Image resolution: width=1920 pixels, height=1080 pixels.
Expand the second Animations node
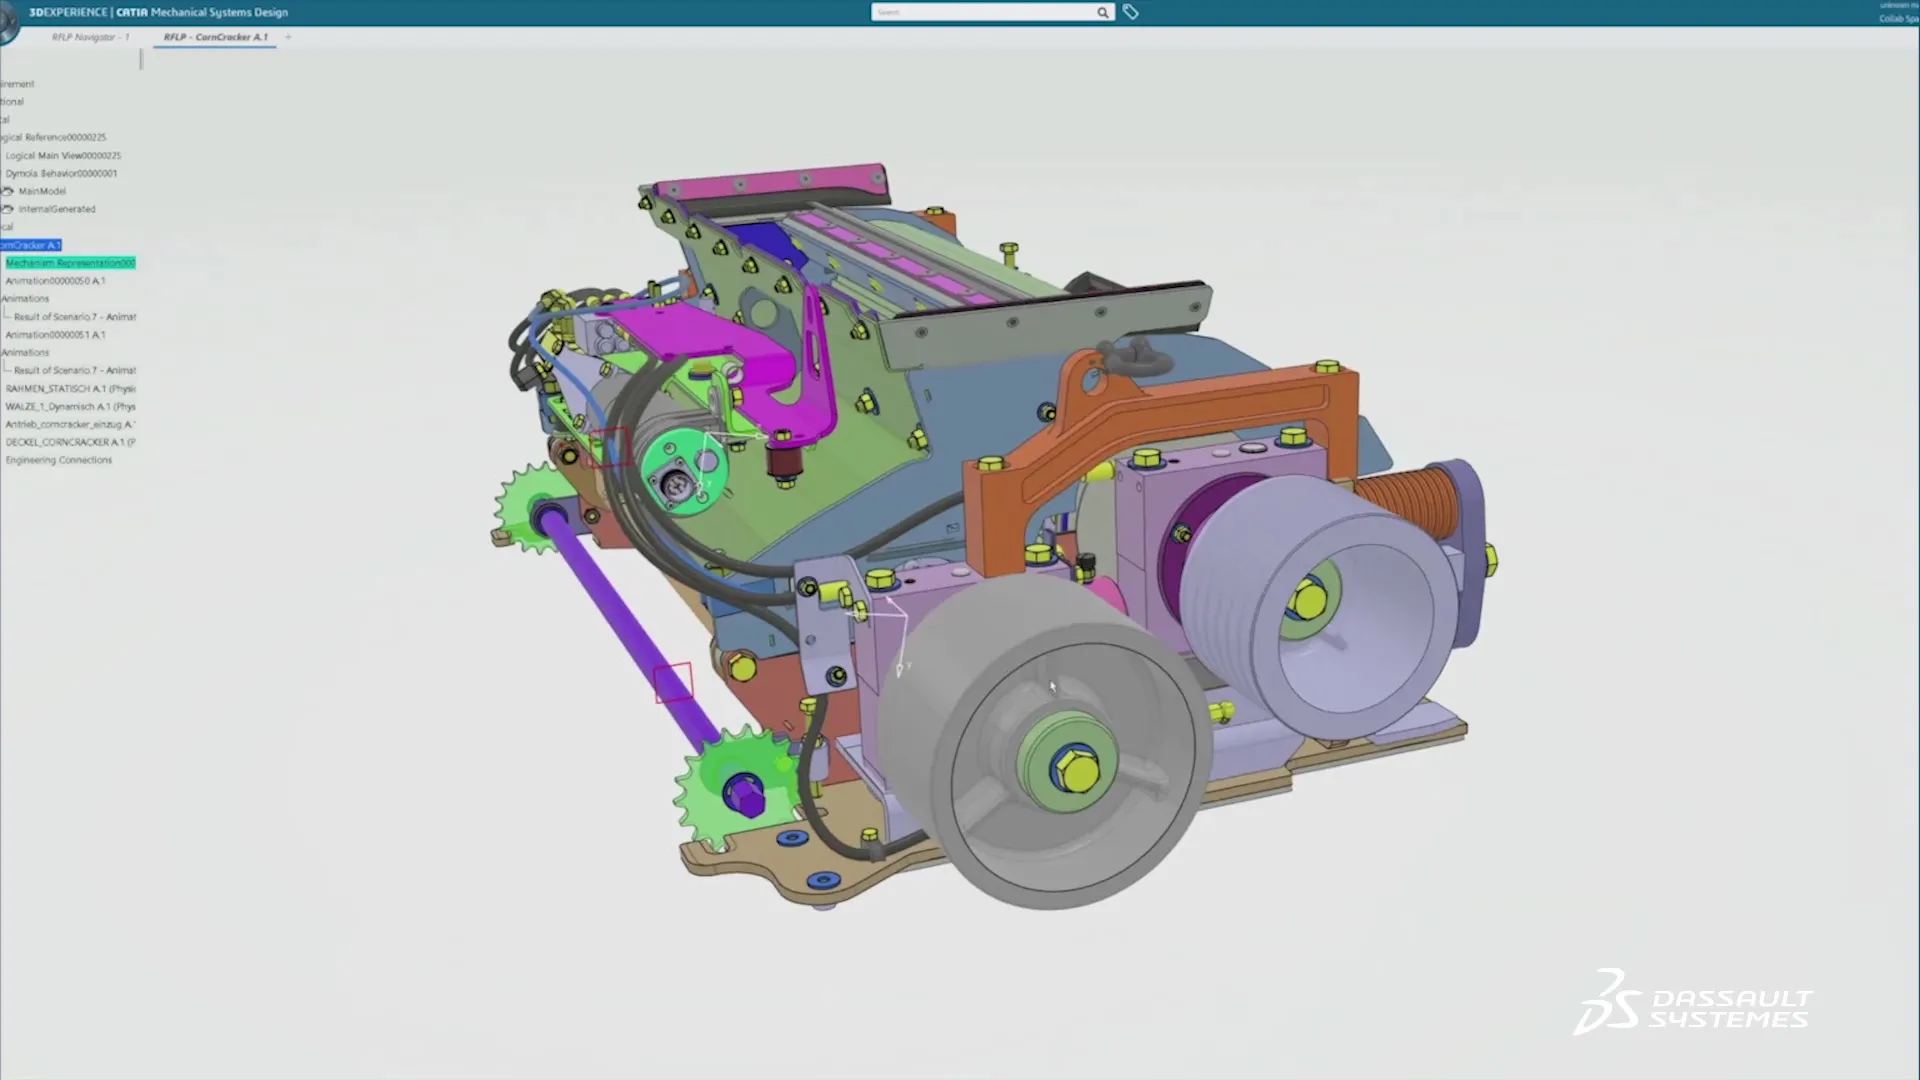[3, 352]
